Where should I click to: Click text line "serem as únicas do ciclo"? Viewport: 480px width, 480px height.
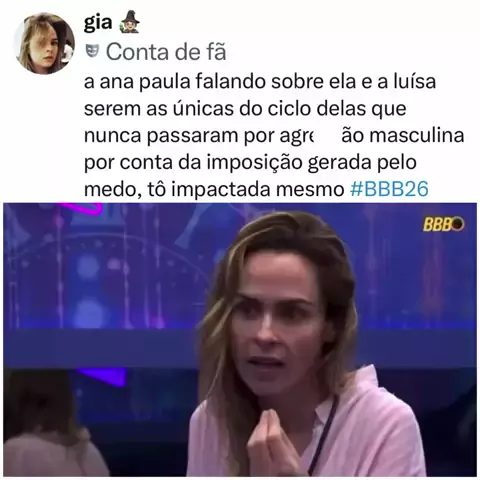click(245, 109)
